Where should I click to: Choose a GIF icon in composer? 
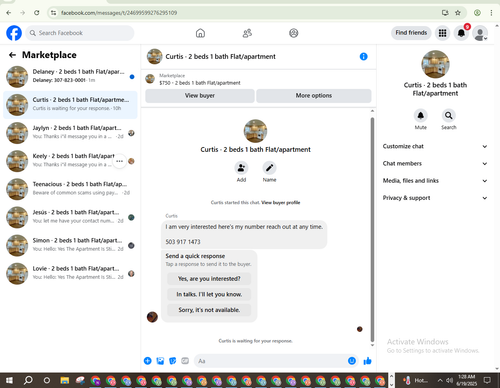point(185,361)
